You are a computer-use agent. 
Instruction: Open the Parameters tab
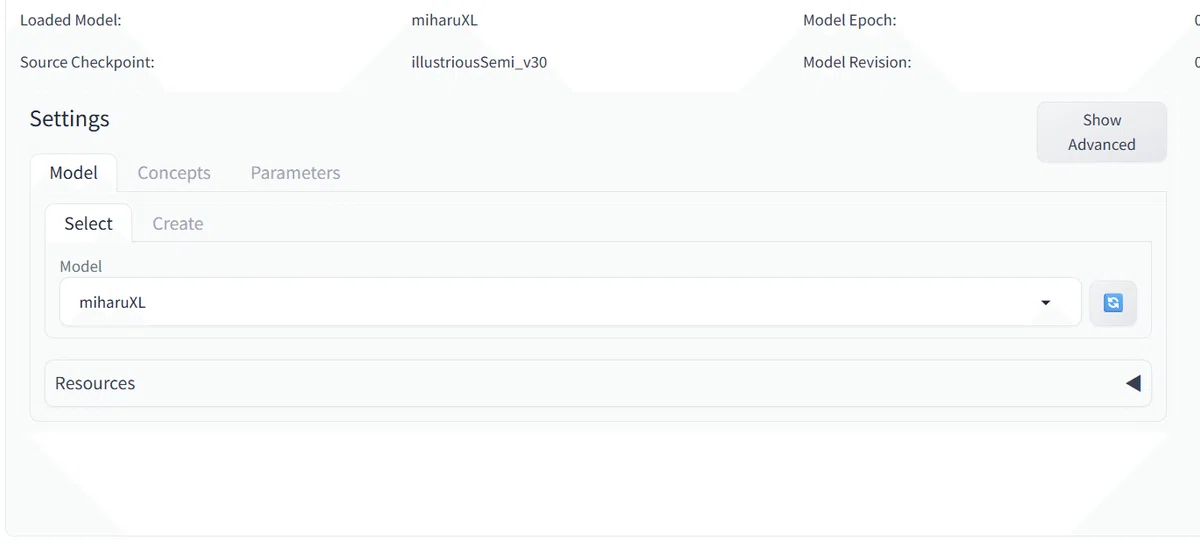click(x=295, y=173)
